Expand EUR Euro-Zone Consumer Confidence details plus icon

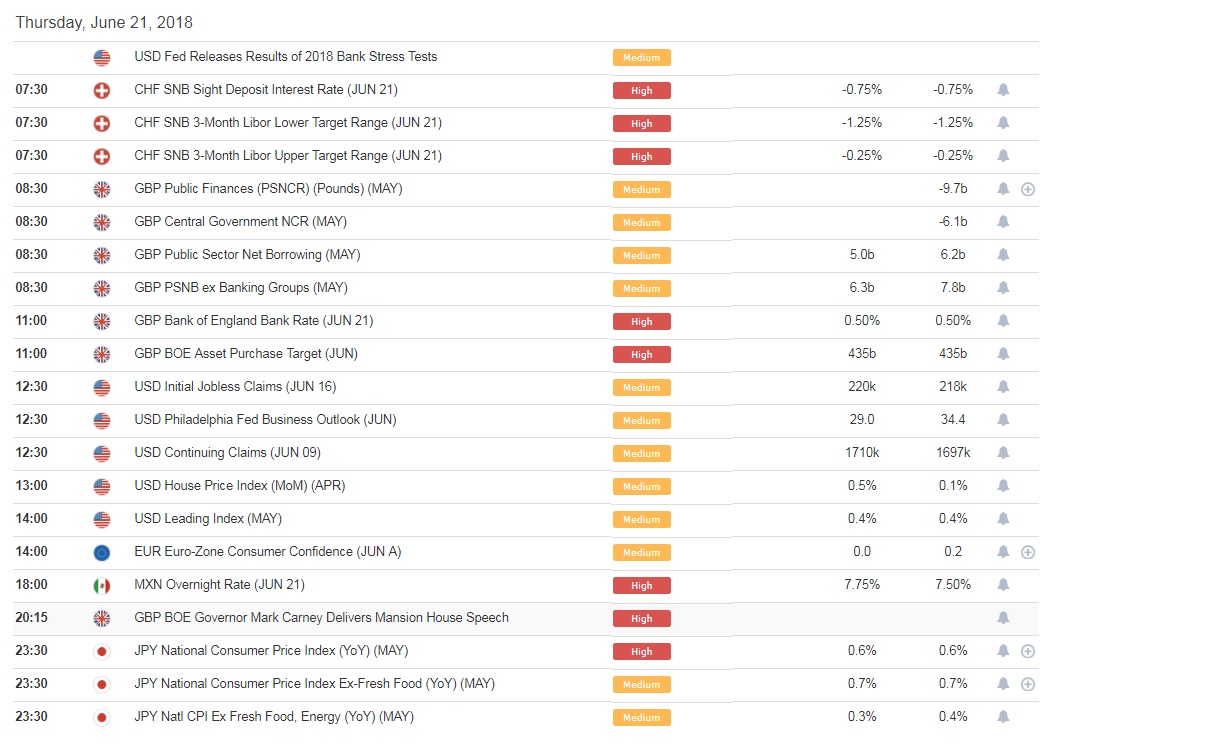(1027, 552)
